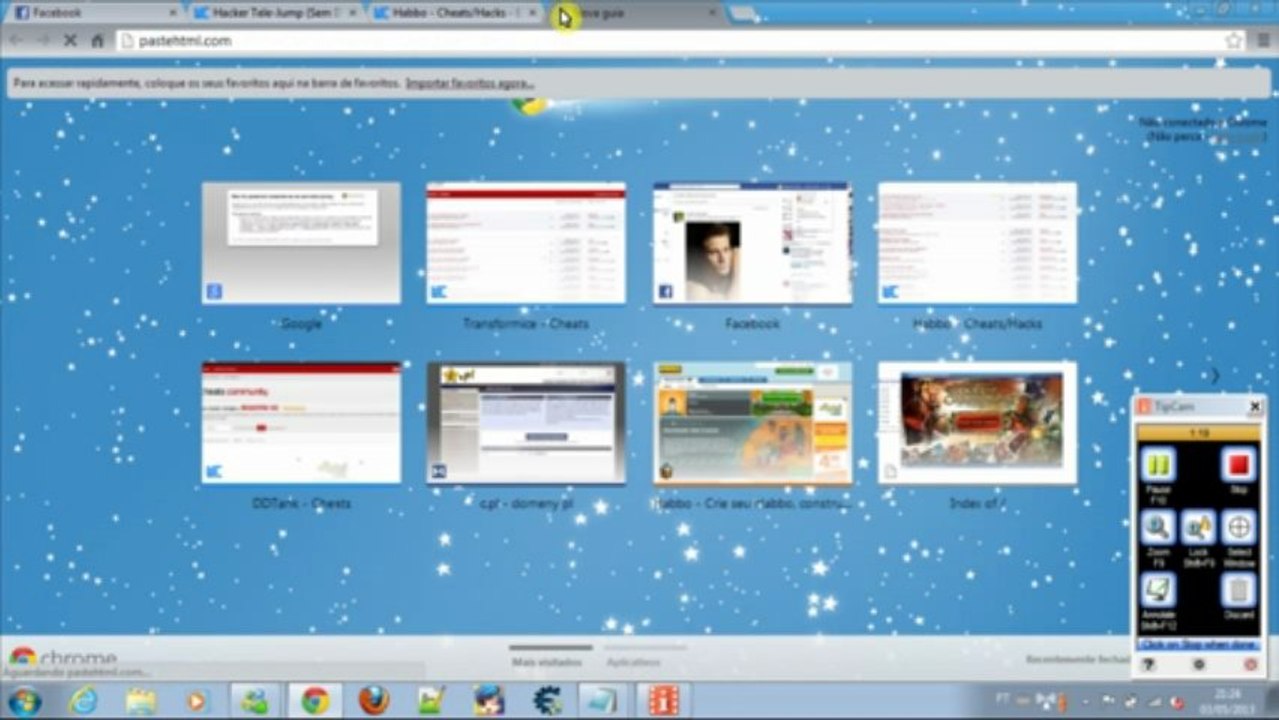Open the Recentemente fechadas menu
The image size is (1279, 720).
point(1078,660)
